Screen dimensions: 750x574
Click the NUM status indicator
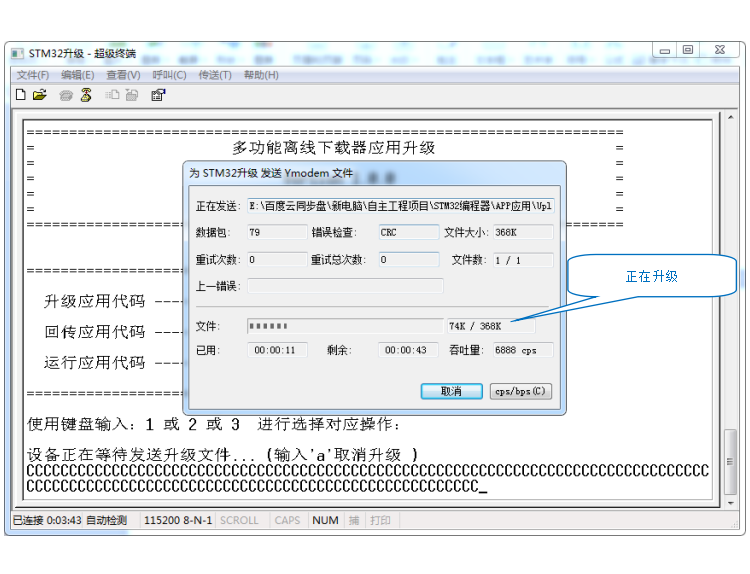coord(325,520)
